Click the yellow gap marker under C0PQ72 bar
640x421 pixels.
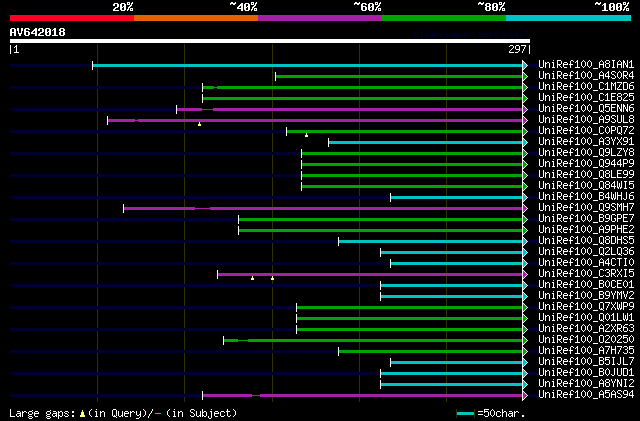(x=306, y=135)
